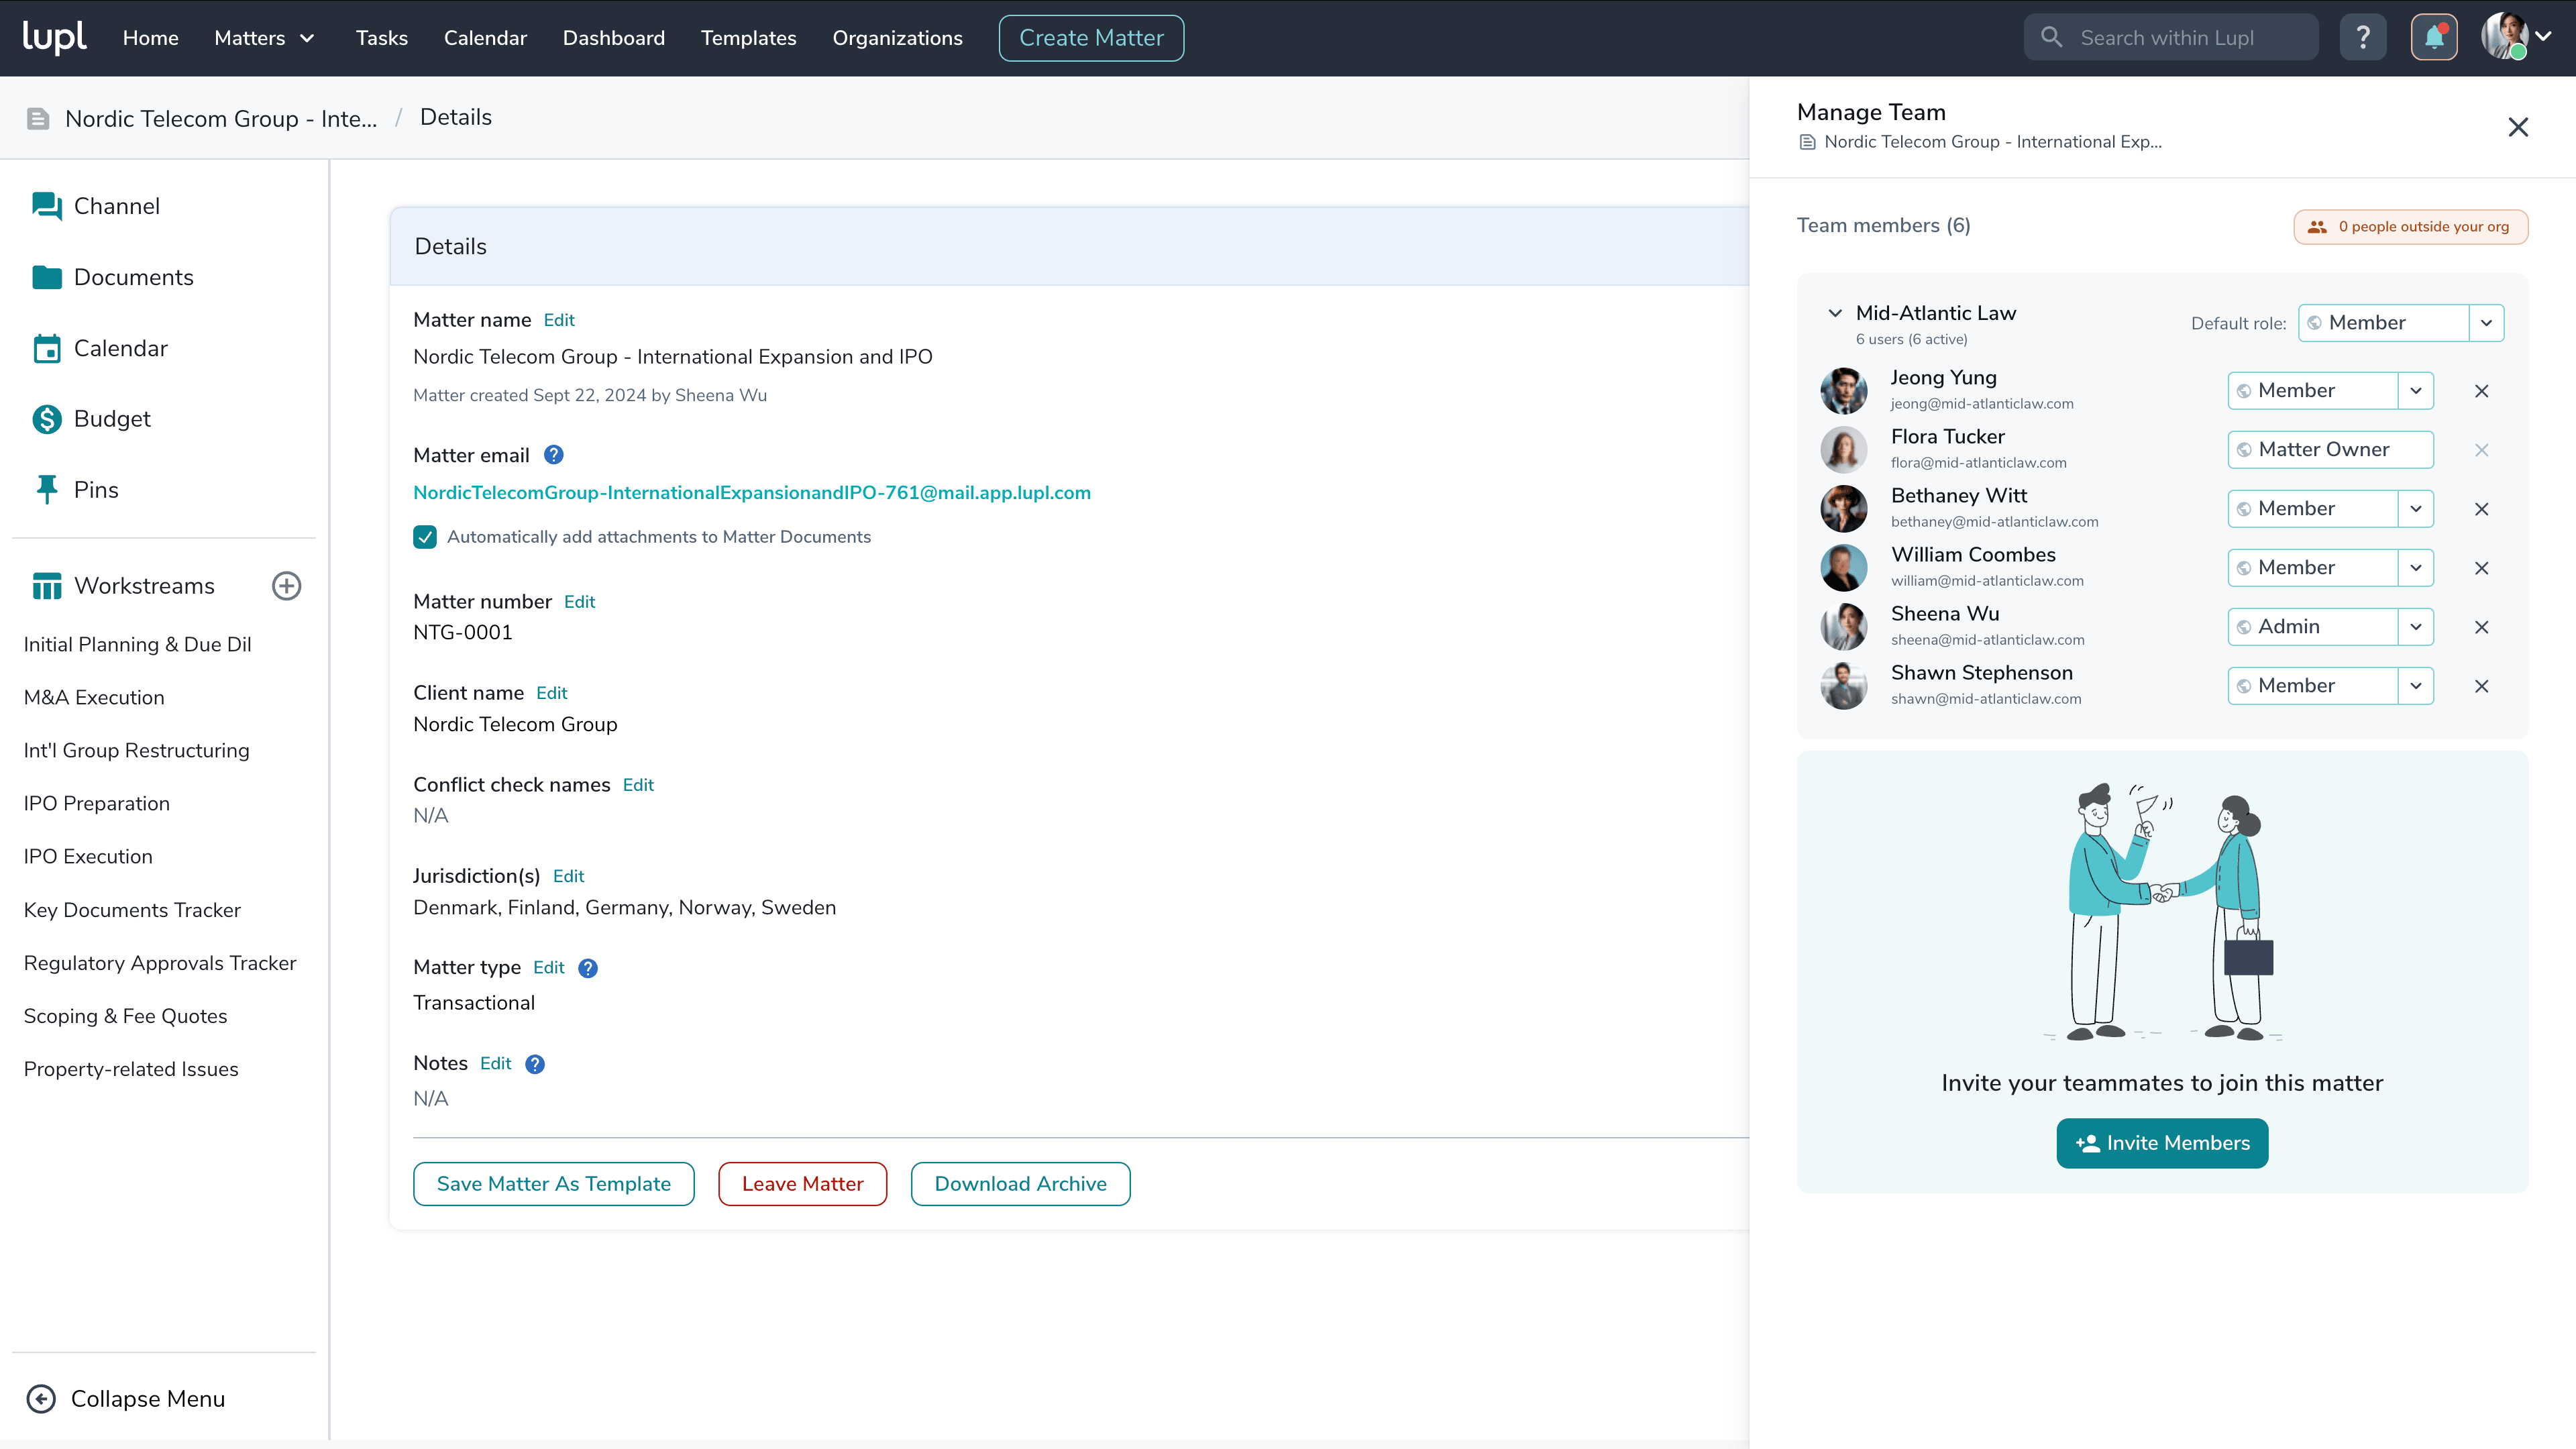Click the Notes help icon
The height and width of the screenshot is (1449, 2576).
[535, 1064]
